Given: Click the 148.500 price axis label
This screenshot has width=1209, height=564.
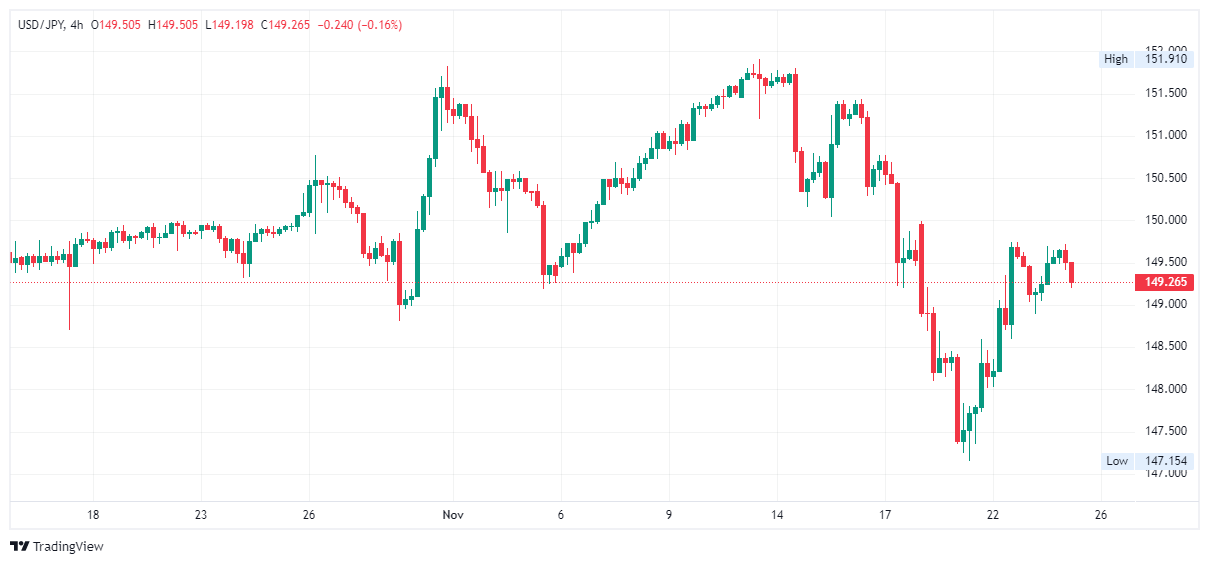Looking at the screenshot, I should coord(1165,346).
